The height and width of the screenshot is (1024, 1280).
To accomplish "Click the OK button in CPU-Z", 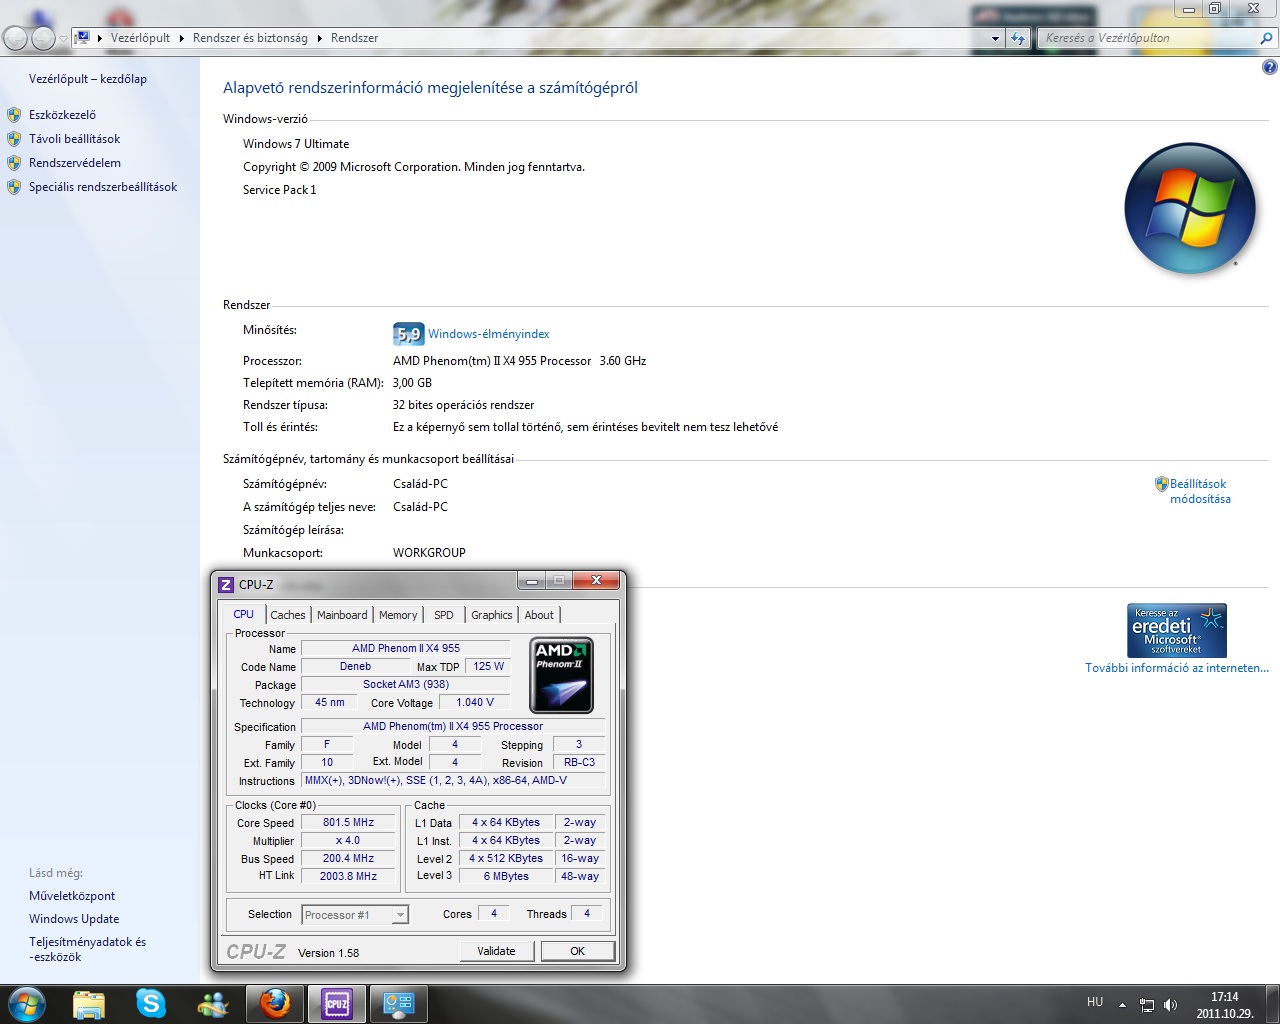I will pos(577,951).
